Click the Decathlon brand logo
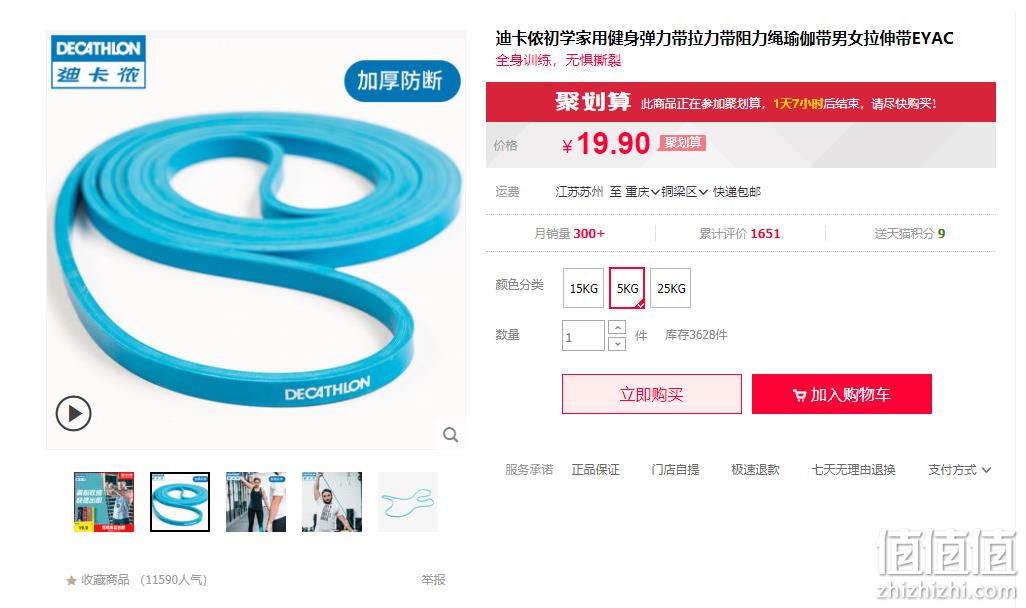Viewport: 1026px width, 608px height. tap(99, 62)
